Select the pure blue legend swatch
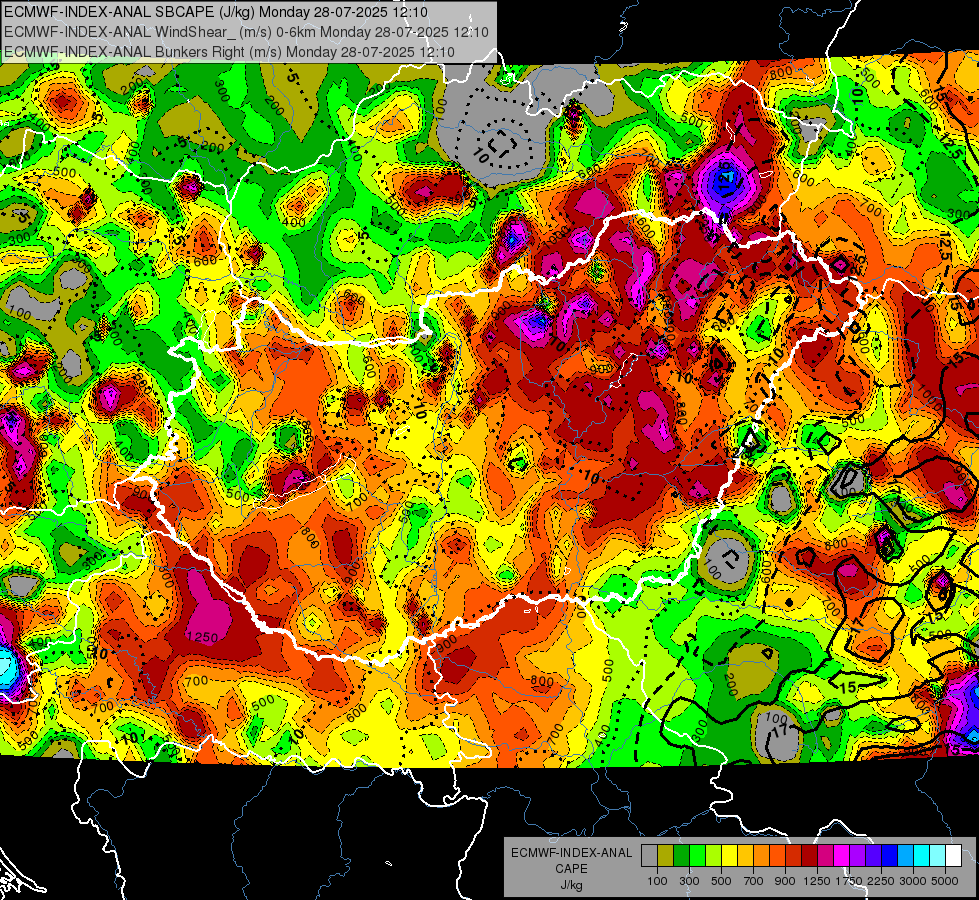 click(890, 856)
